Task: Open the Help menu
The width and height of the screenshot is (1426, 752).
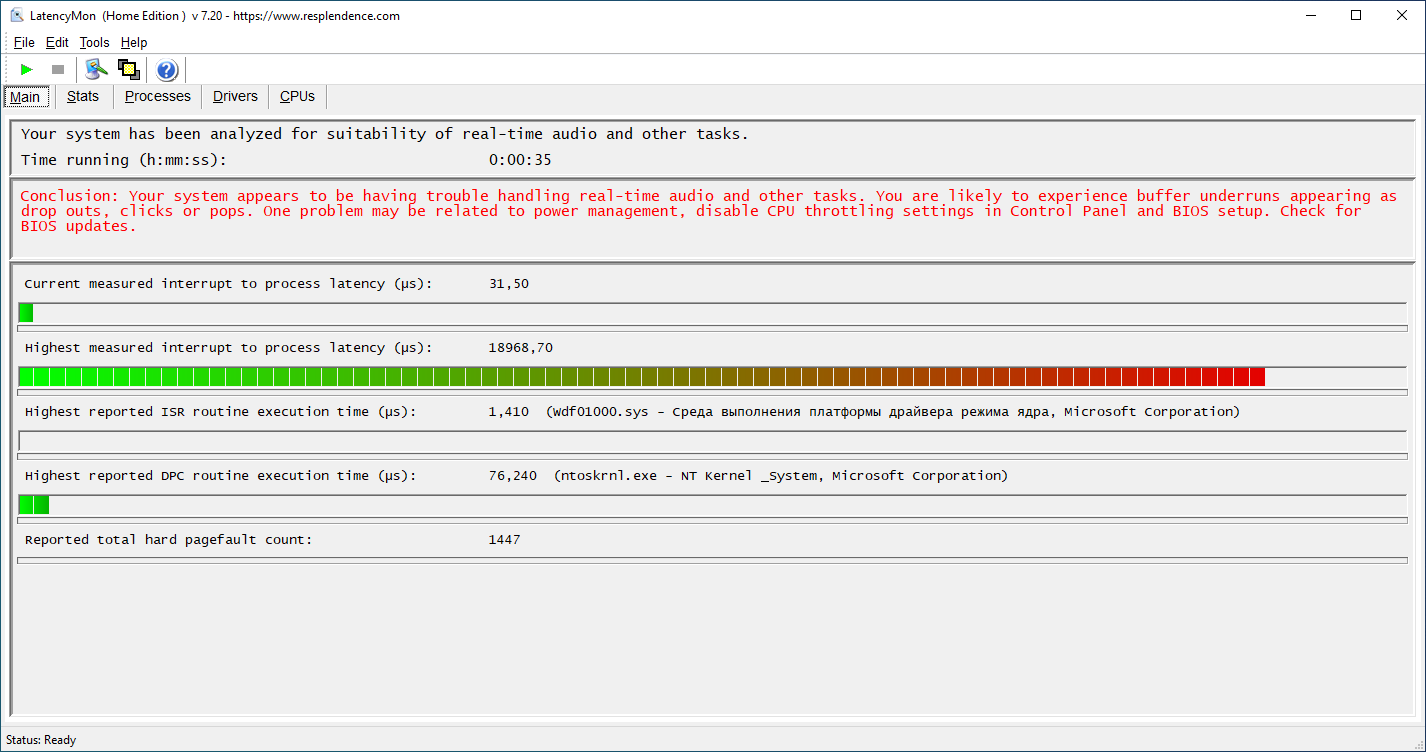Action: tap(134, 42)
